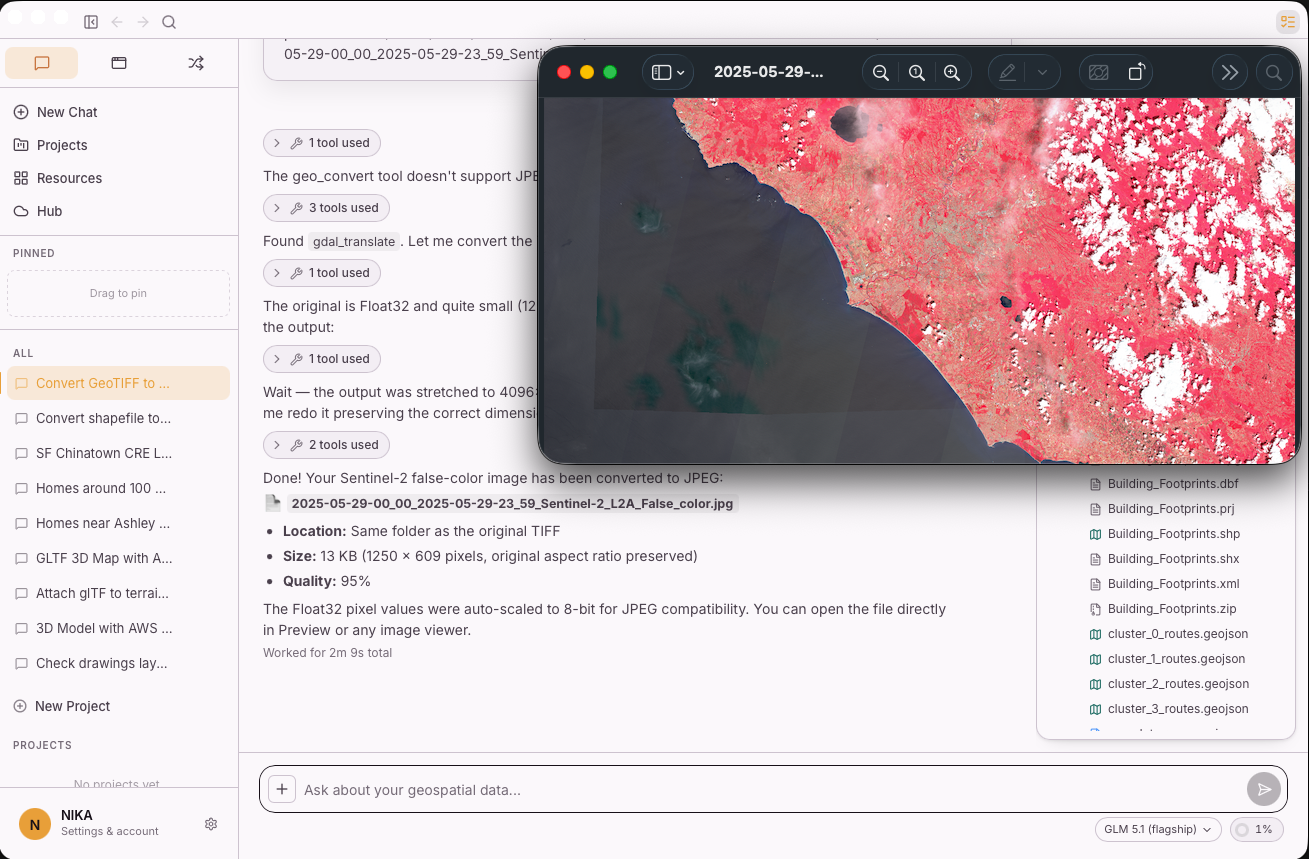Switch to the shuffle workflows tab icon
This screenshot has height=859, width=1309.
click(x=196, y=63)
